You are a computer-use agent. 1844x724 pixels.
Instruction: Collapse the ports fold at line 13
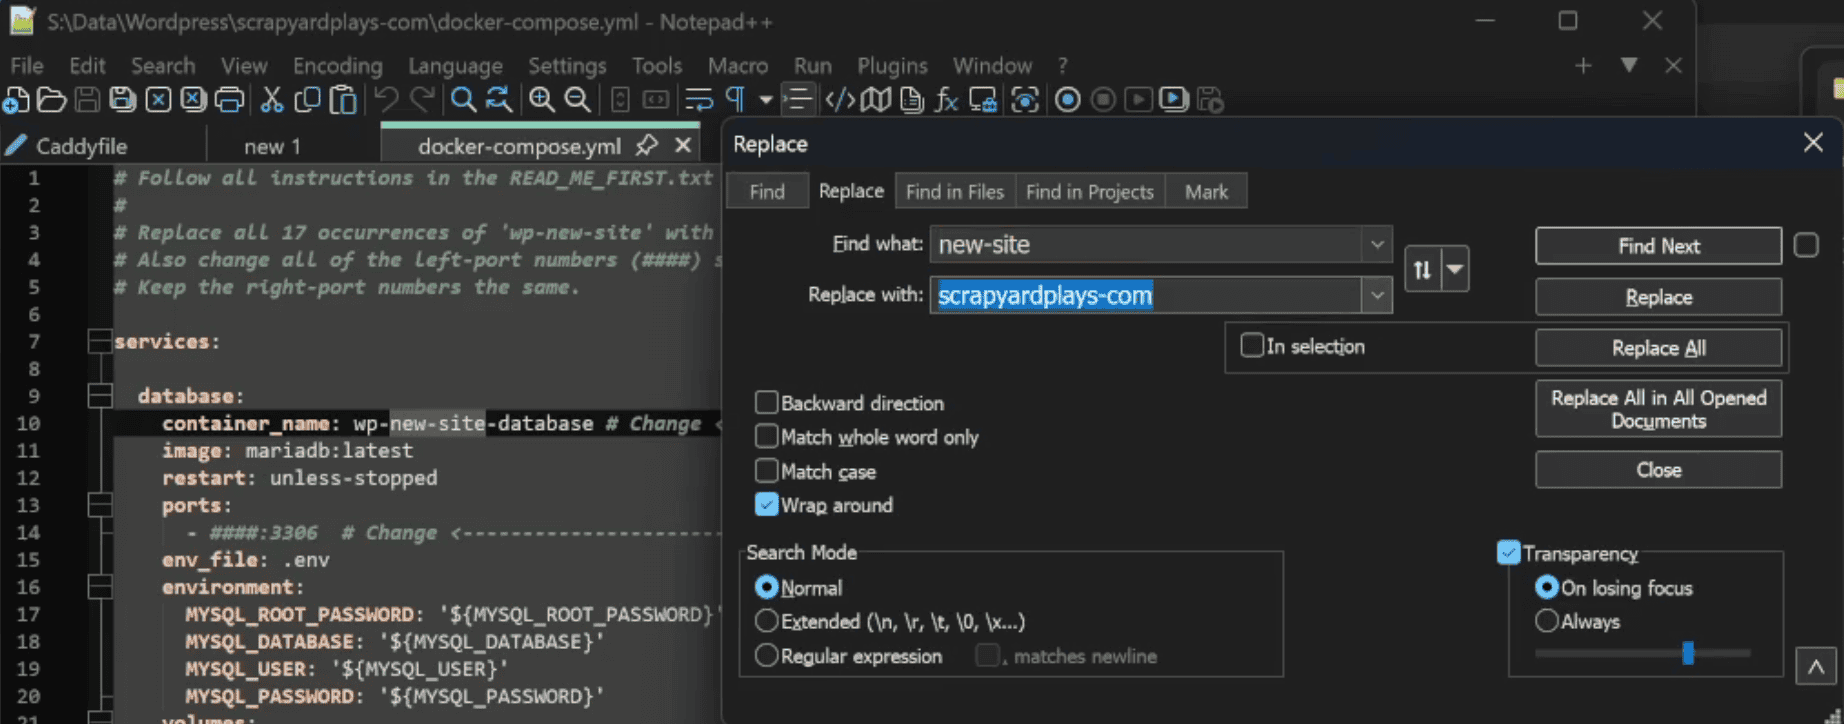pos(100,505)
